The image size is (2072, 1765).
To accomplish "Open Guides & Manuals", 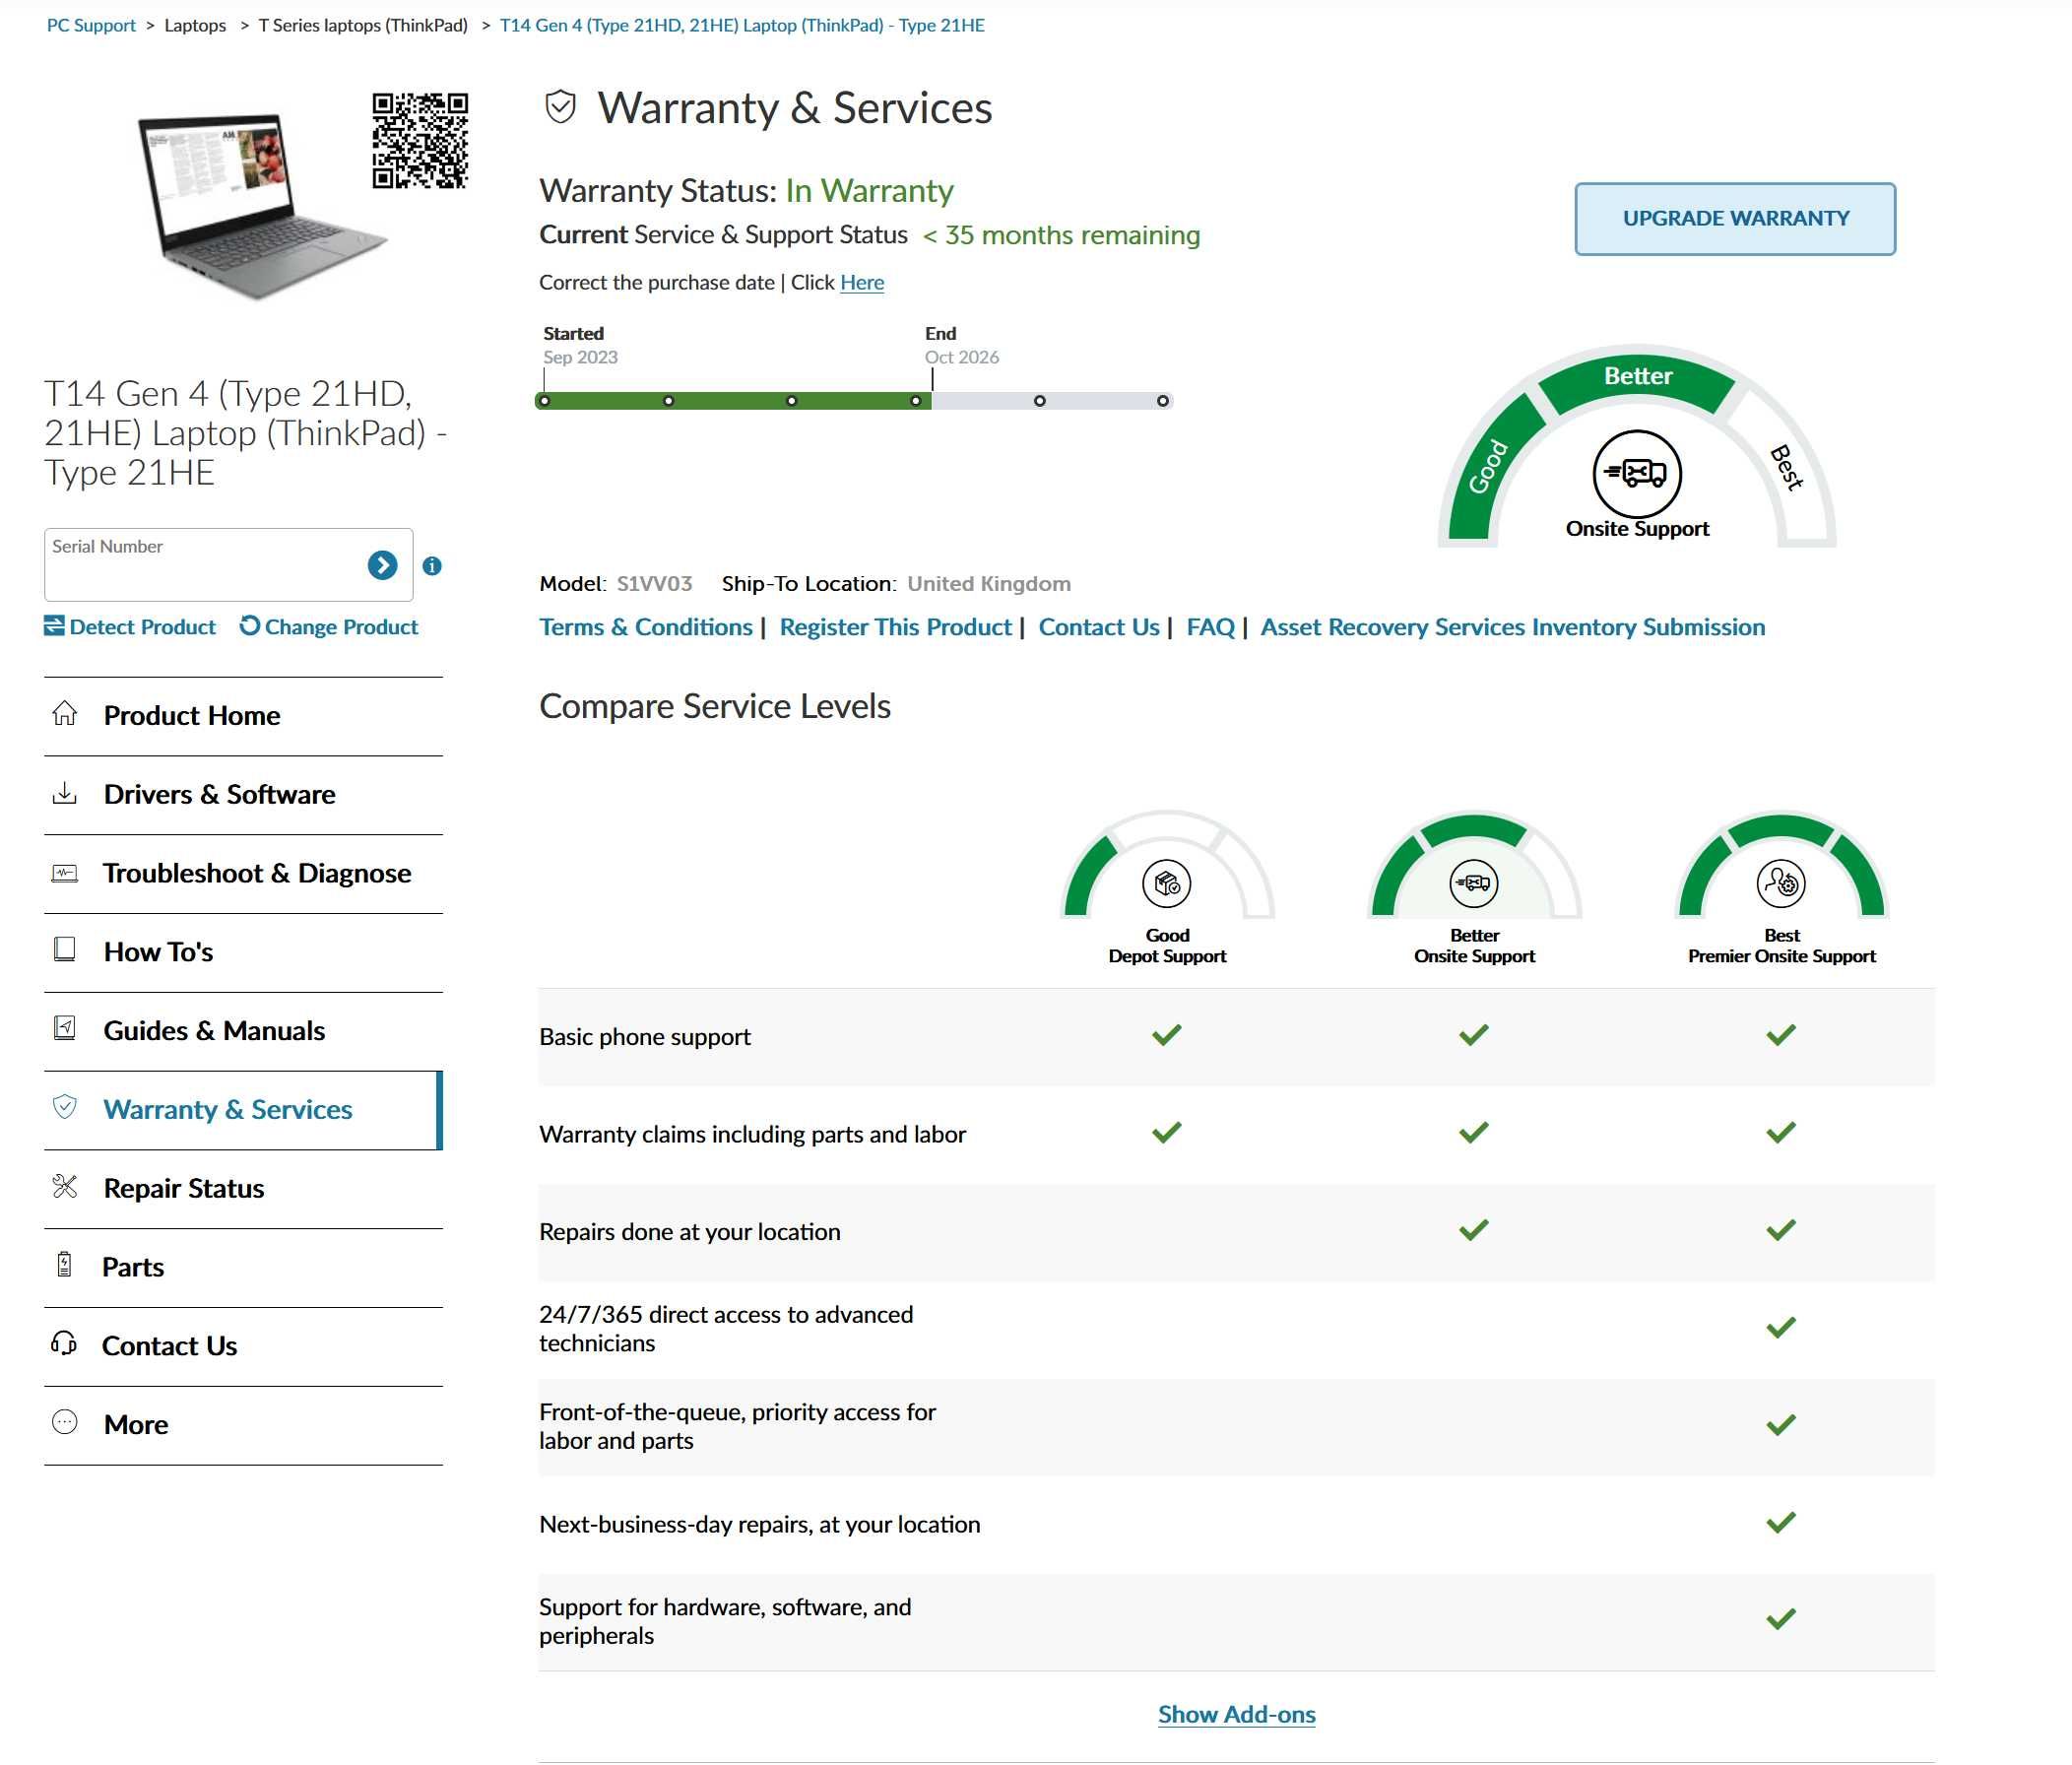I will 243,1032.
